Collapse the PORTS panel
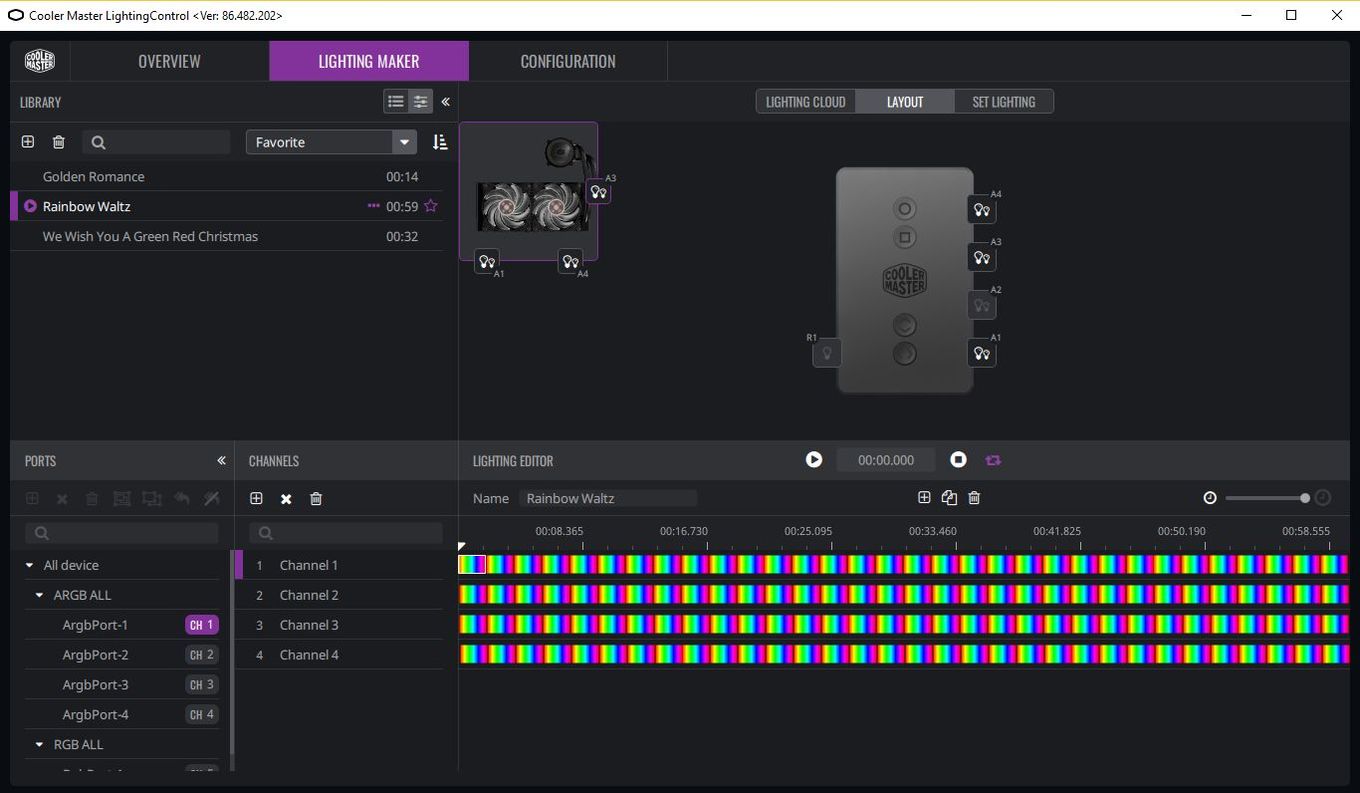The height and width of the screenshot is (793, 1360). coord(221,461)
